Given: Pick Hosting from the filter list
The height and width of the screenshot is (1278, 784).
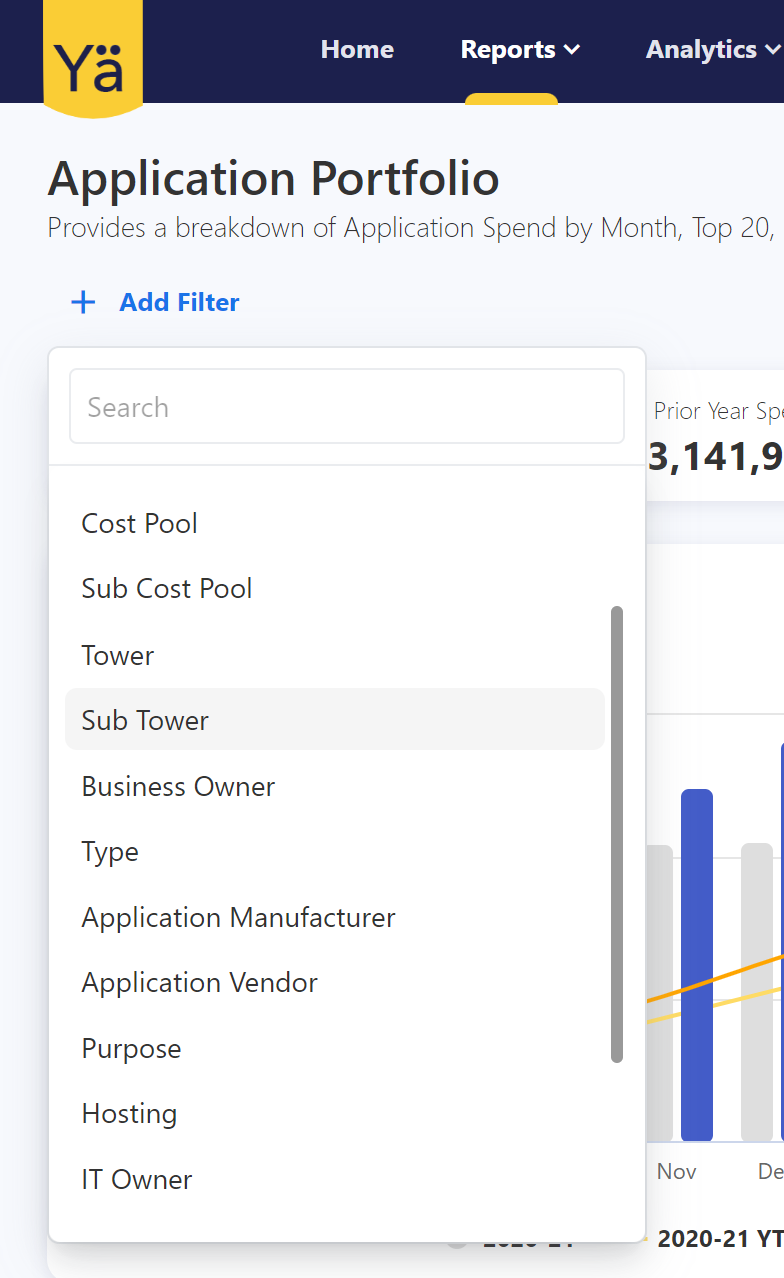Looking at the screenshot, I should coord(129,1114).
